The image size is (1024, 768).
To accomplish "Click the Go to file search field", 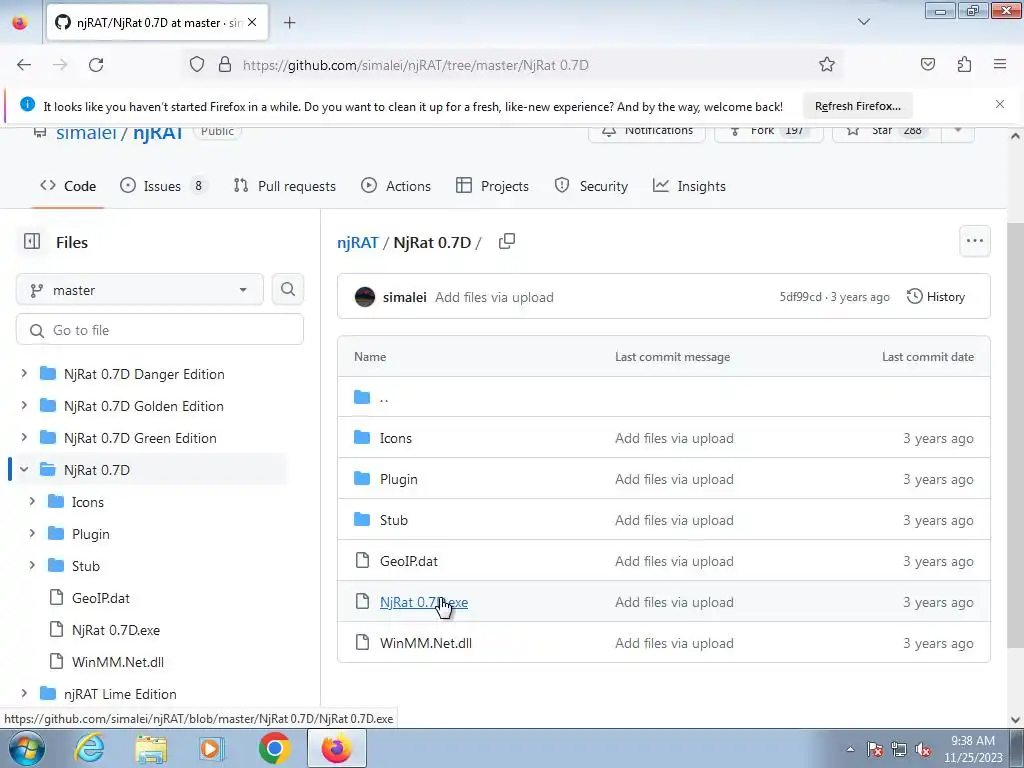I will 160,330.
